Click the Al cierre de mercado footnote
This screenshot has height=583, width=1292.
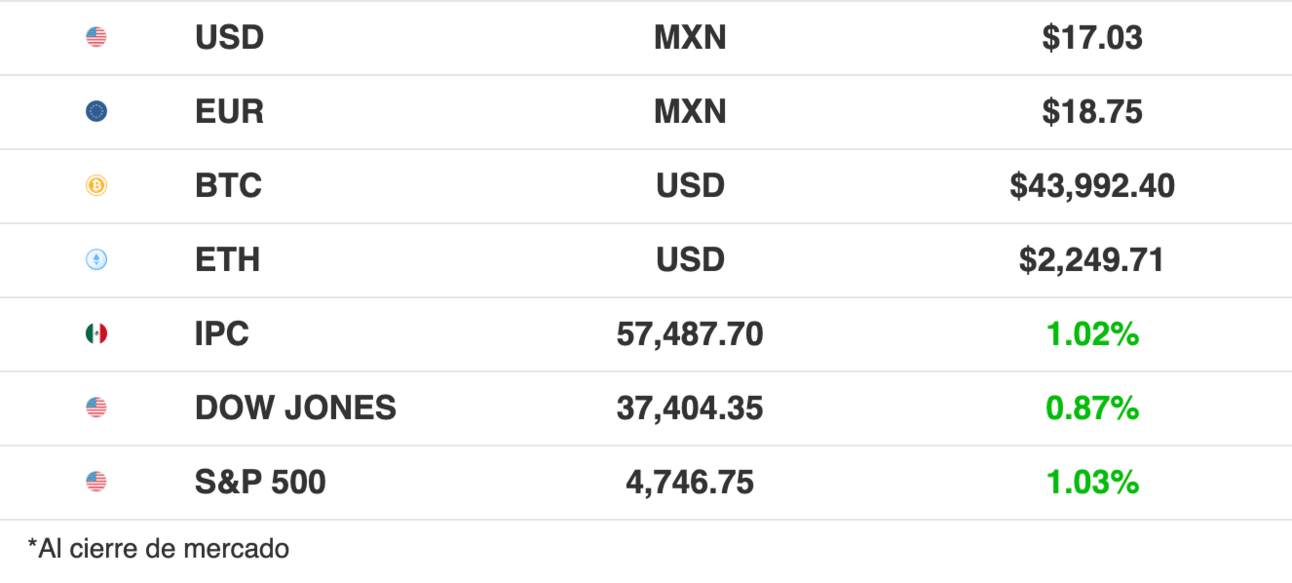click(158, 548)
